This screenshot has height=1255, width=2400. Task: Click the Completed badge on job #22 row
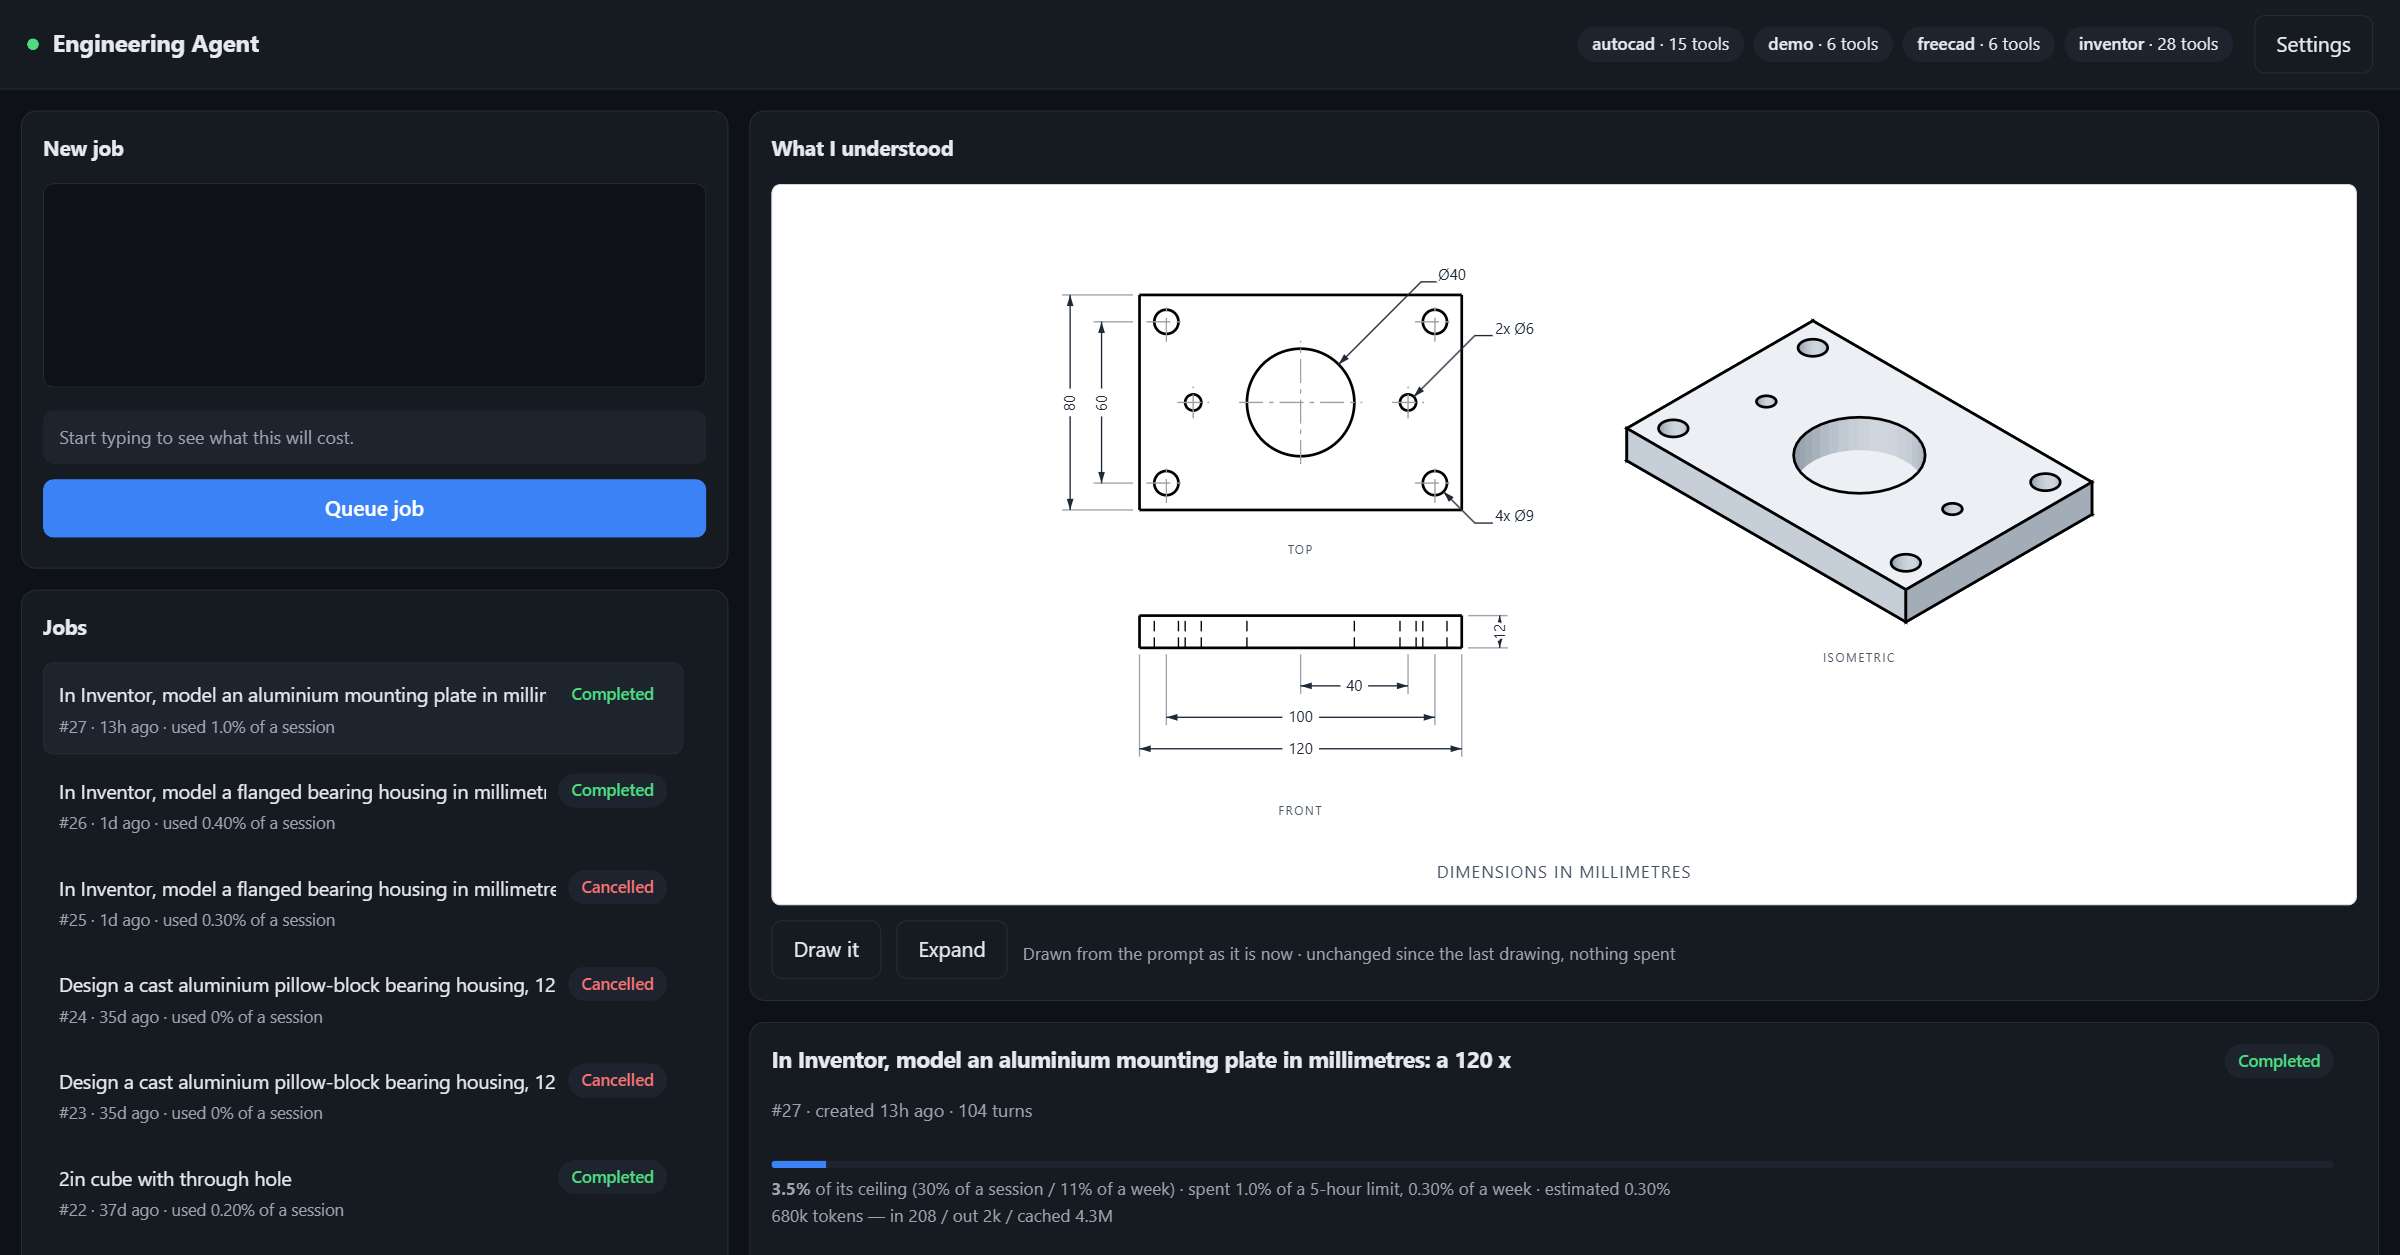click(612, 1177)
